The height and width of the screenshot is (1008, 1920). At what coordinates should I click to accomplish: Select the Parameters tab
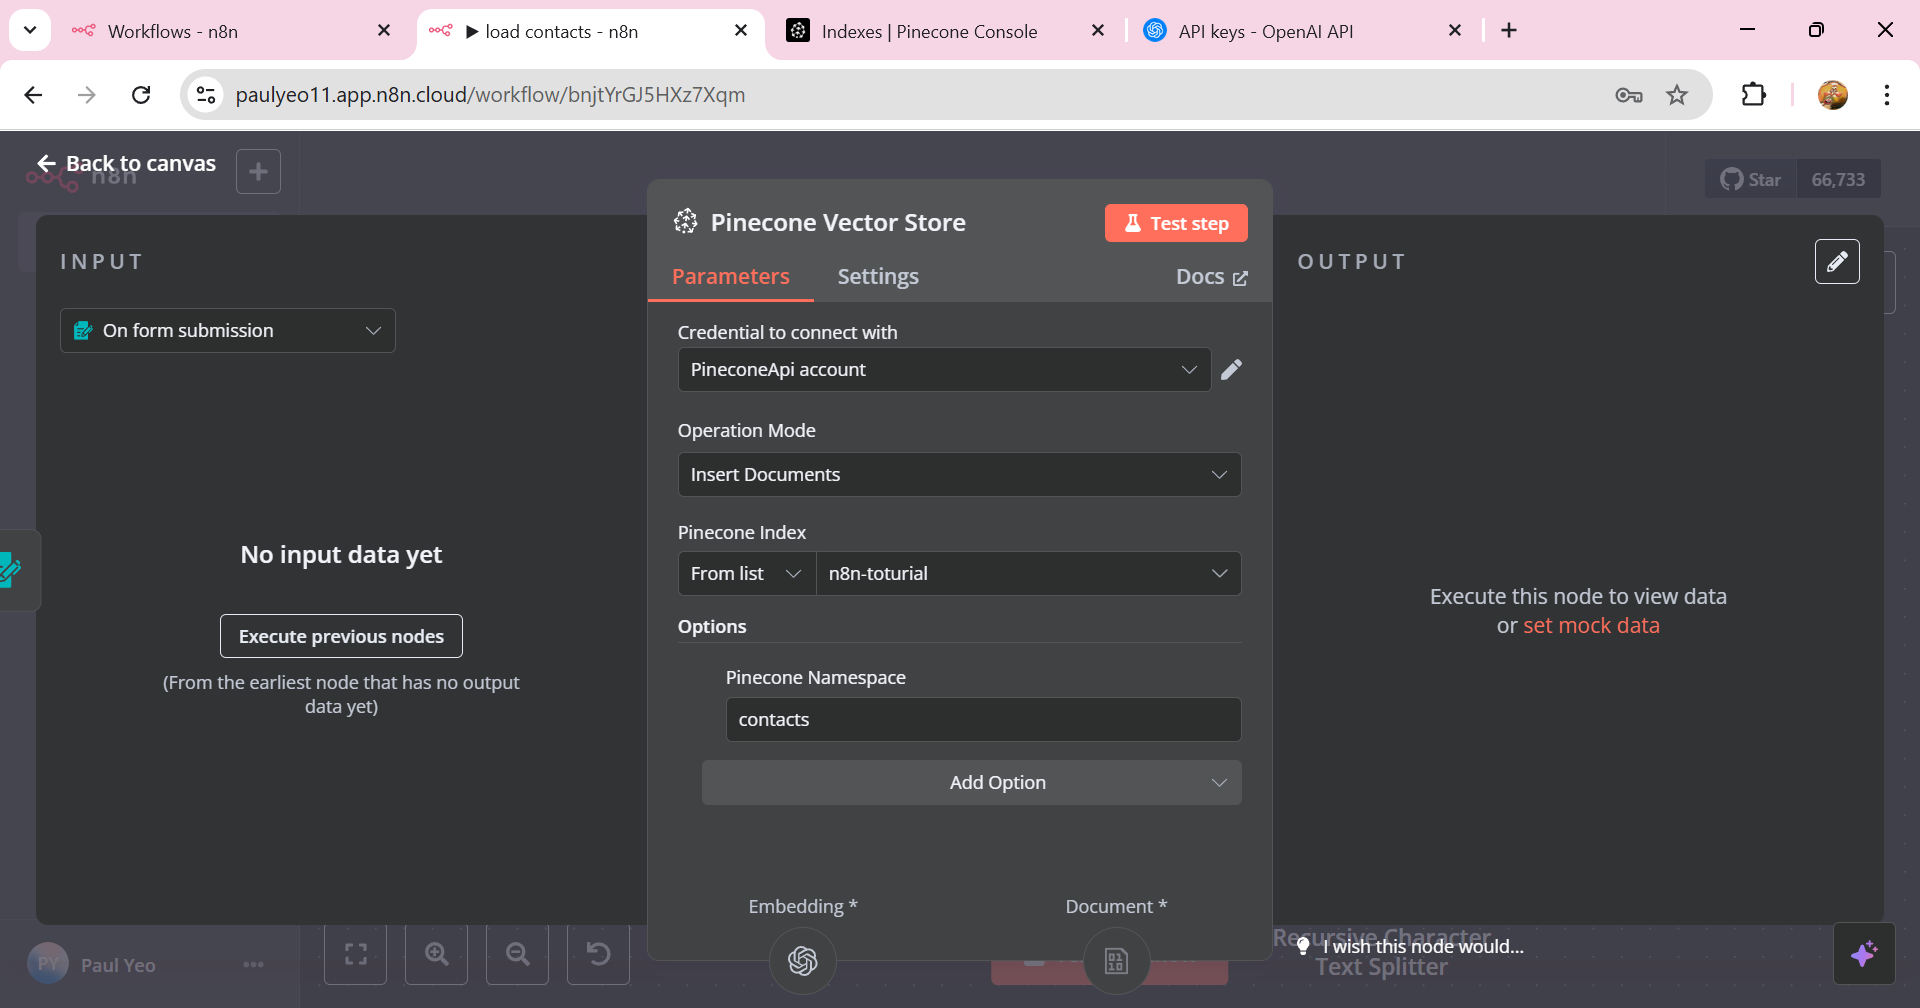[731, 277]
